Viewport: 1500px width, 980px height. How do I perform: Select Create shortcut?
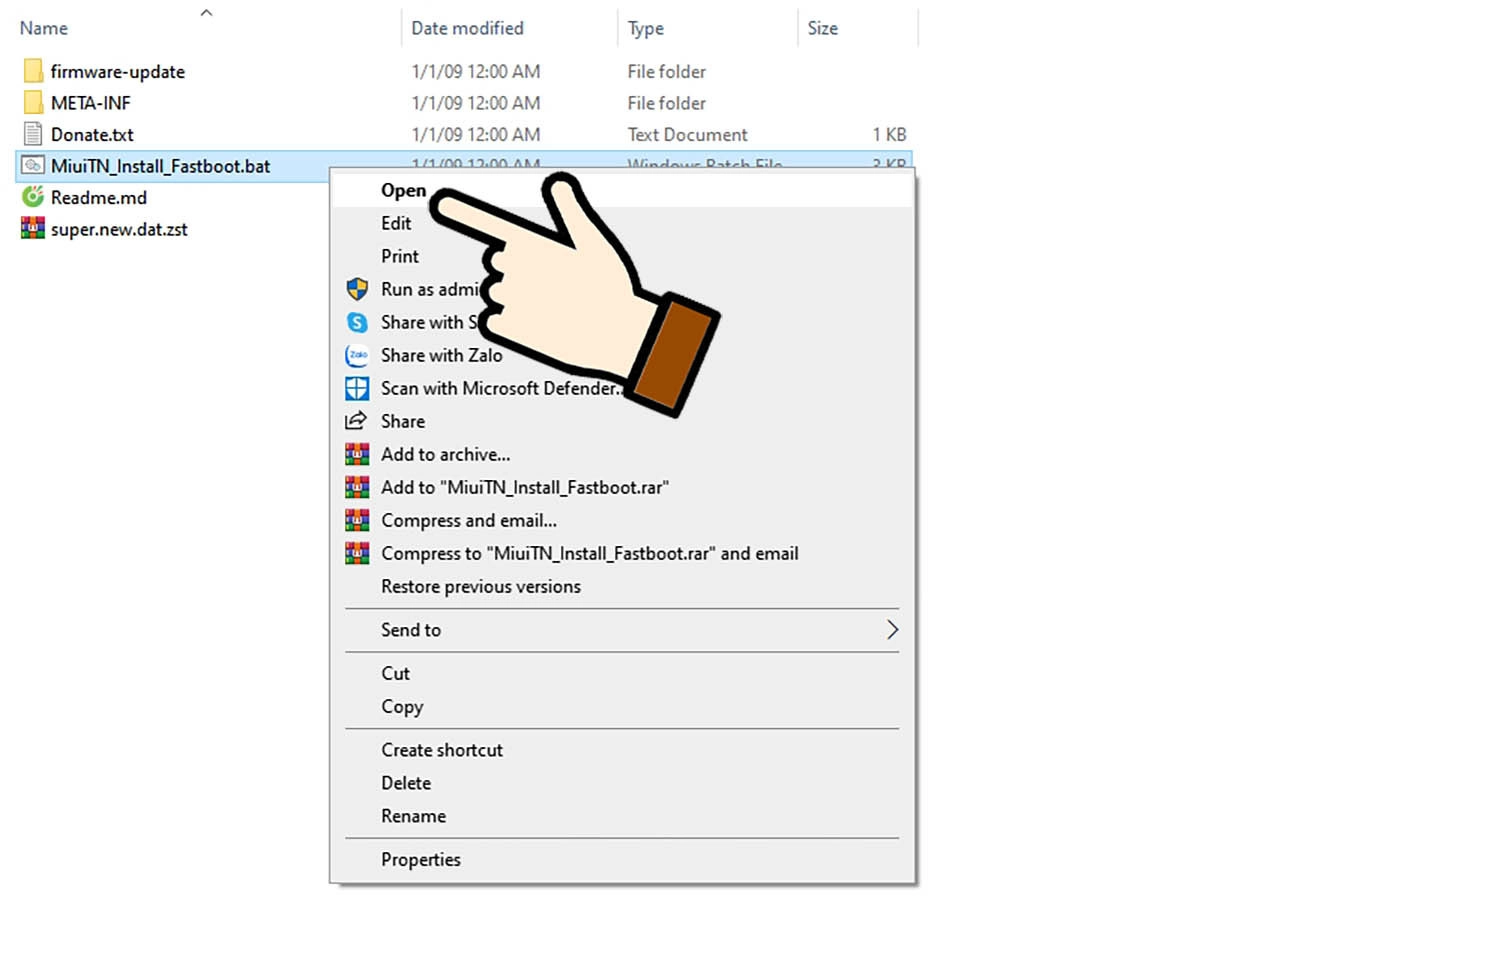(442, 750)
